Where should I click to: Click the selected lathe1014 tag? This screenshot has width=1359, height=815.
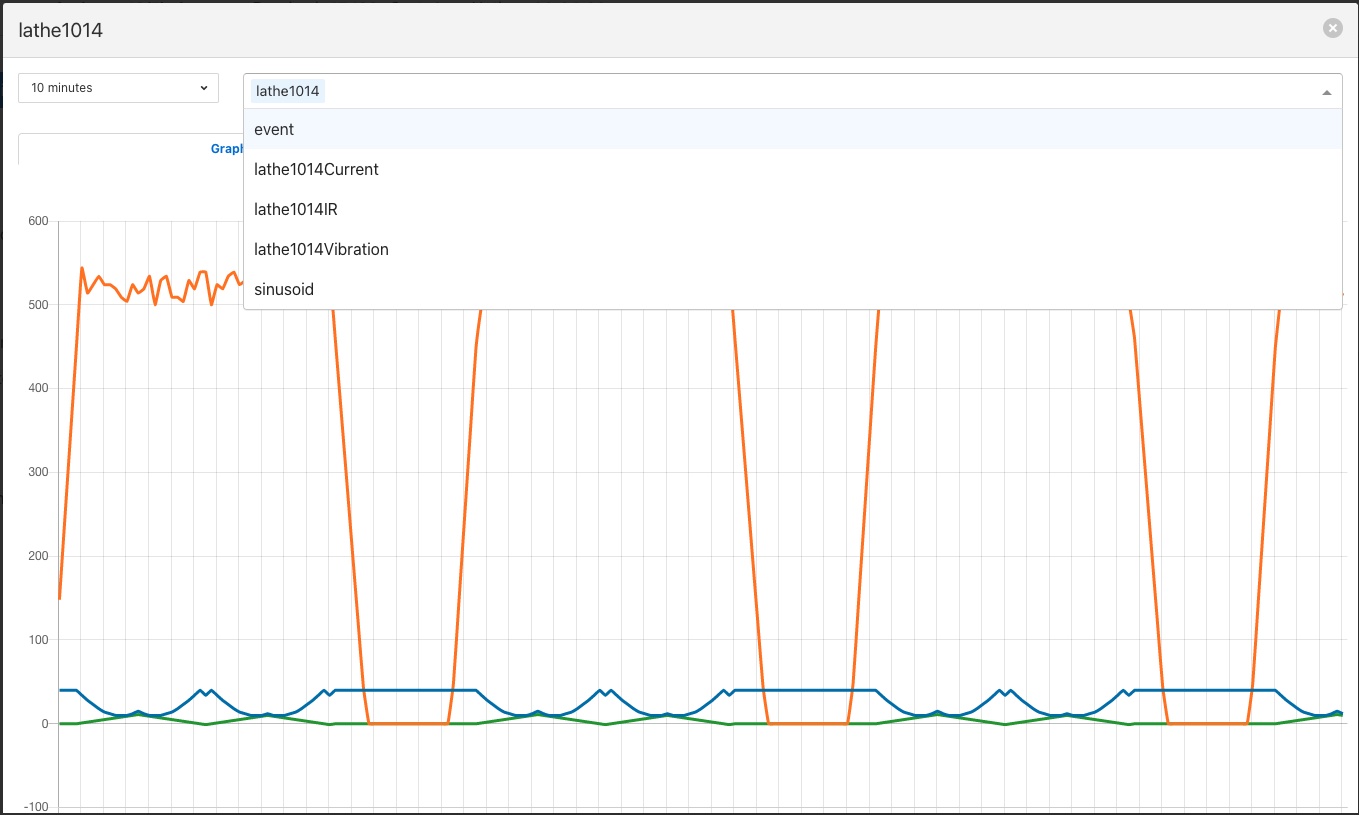point(288,91)
